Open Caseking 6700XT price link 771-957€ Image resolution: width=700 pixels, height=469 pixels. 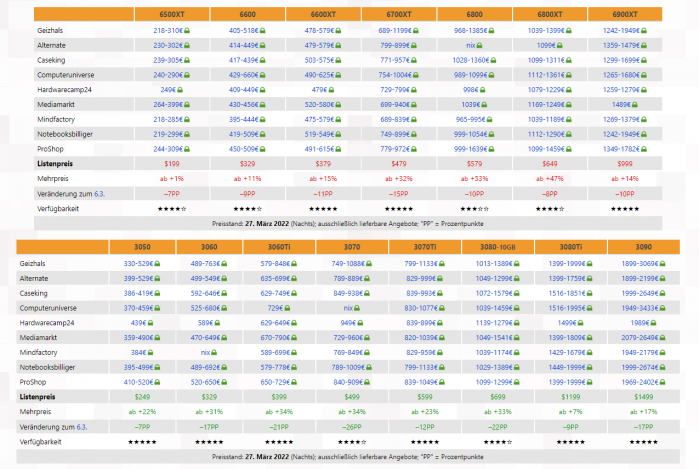point(396,60)
